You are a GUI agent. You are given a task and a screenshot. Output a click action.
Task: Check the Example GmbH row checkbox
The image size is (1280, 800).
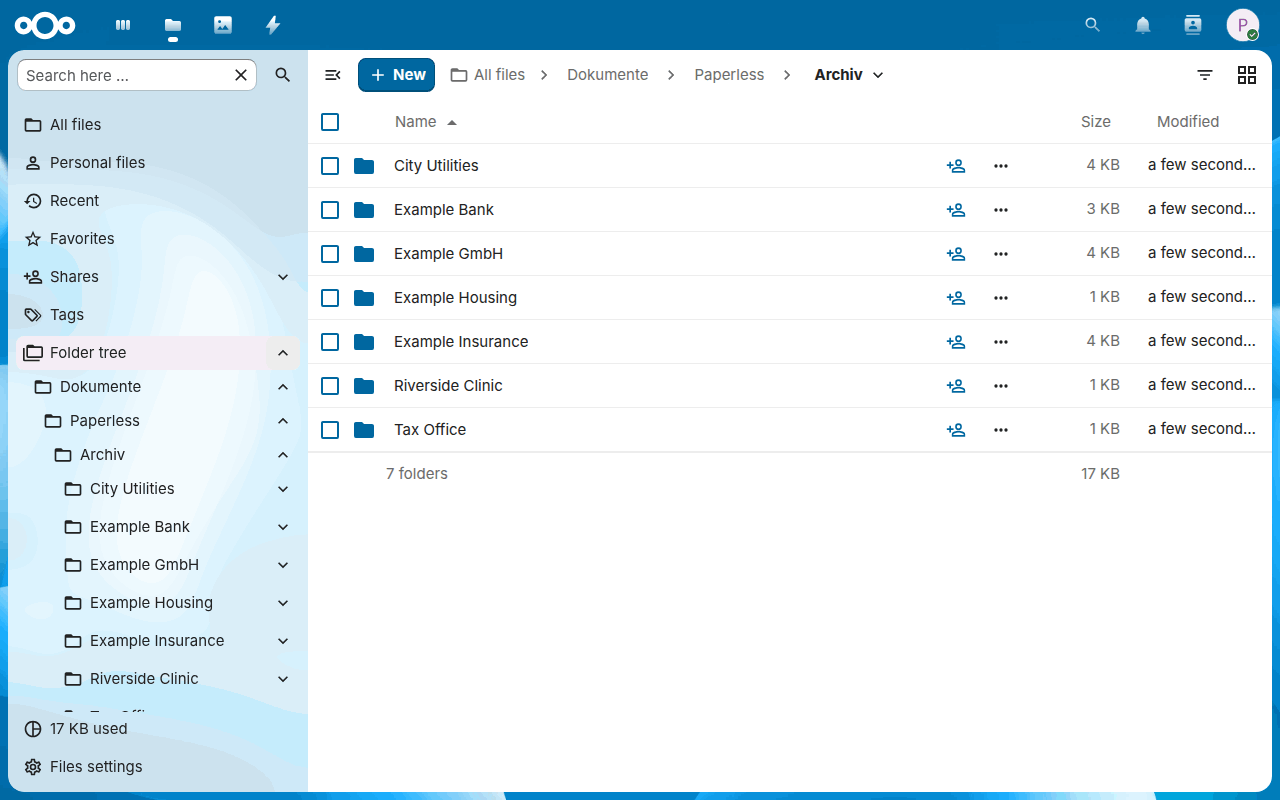(x=330, y=254)
